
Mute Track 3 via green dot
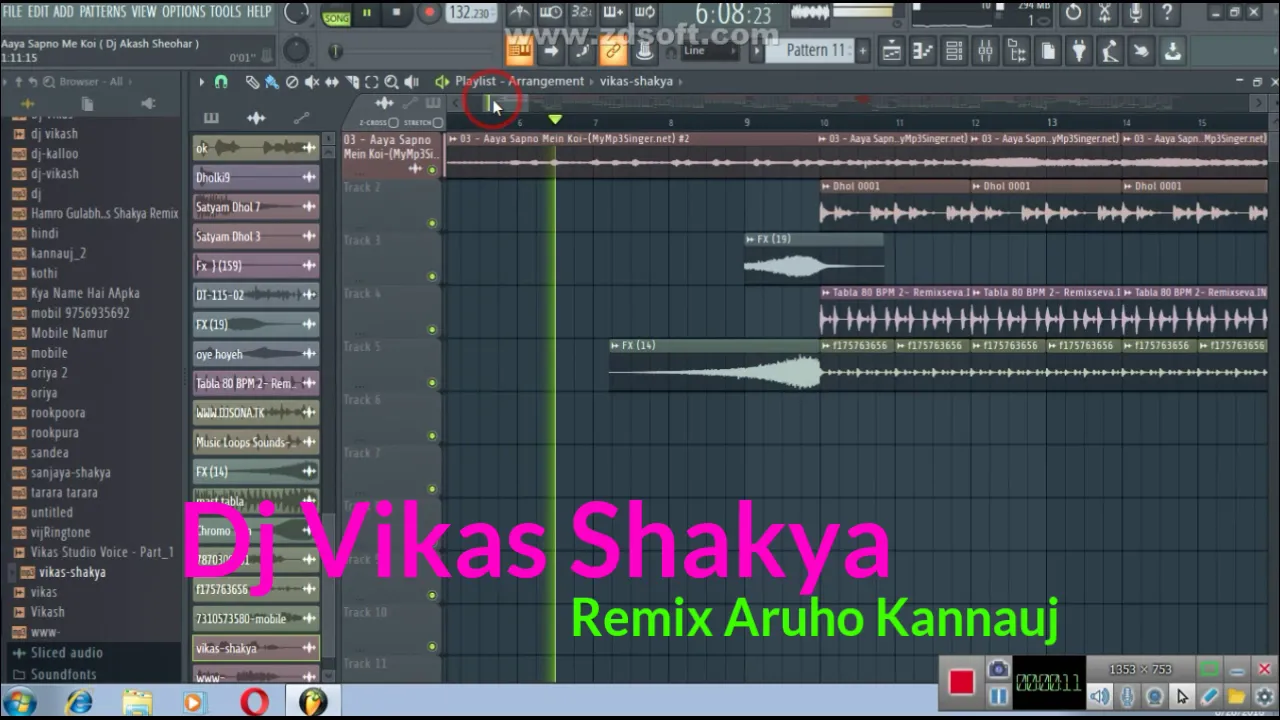click(x=432, y=276)
